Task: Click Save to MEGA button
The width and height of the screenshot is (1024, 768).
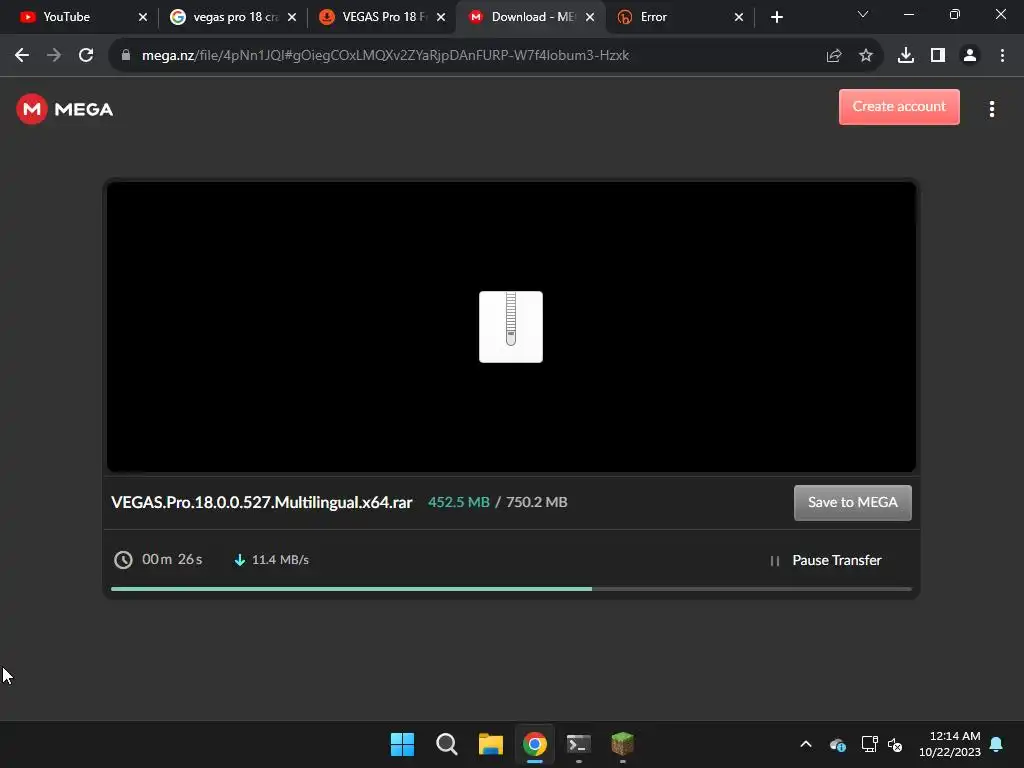Action: 852,502
